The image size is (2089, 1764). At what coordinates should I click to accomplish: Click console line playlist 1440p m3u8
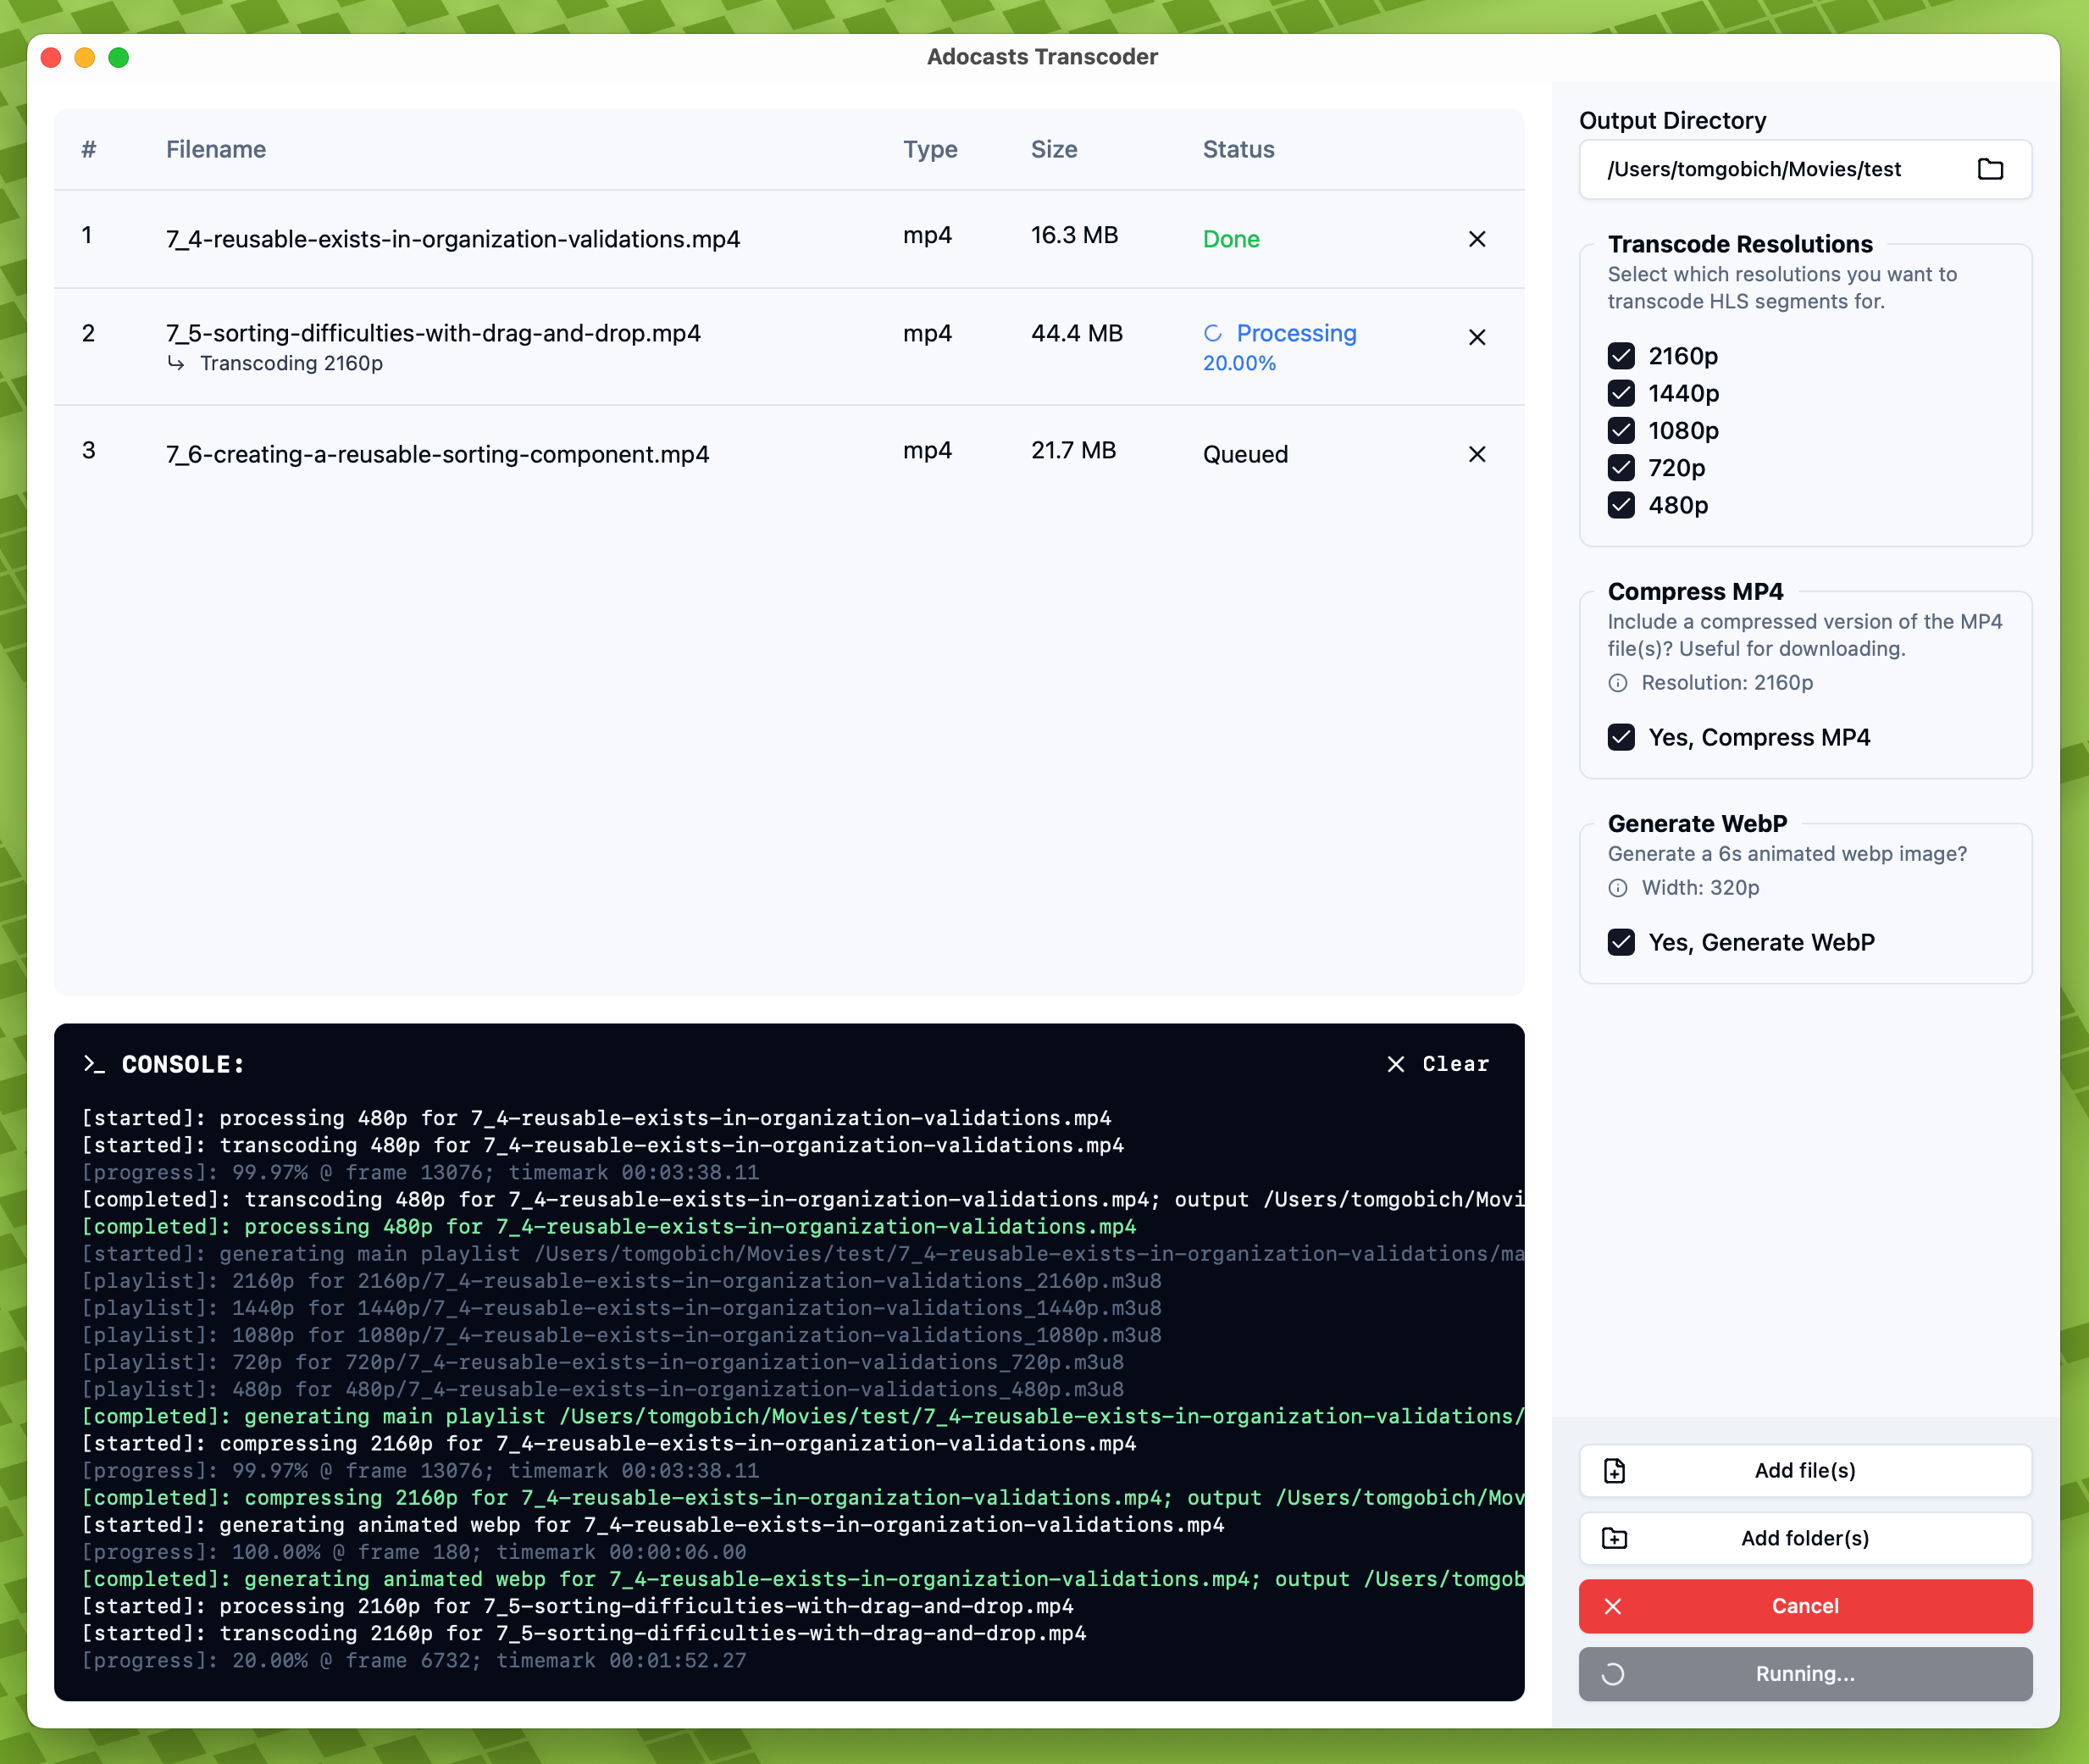(x=622, y=1308)
